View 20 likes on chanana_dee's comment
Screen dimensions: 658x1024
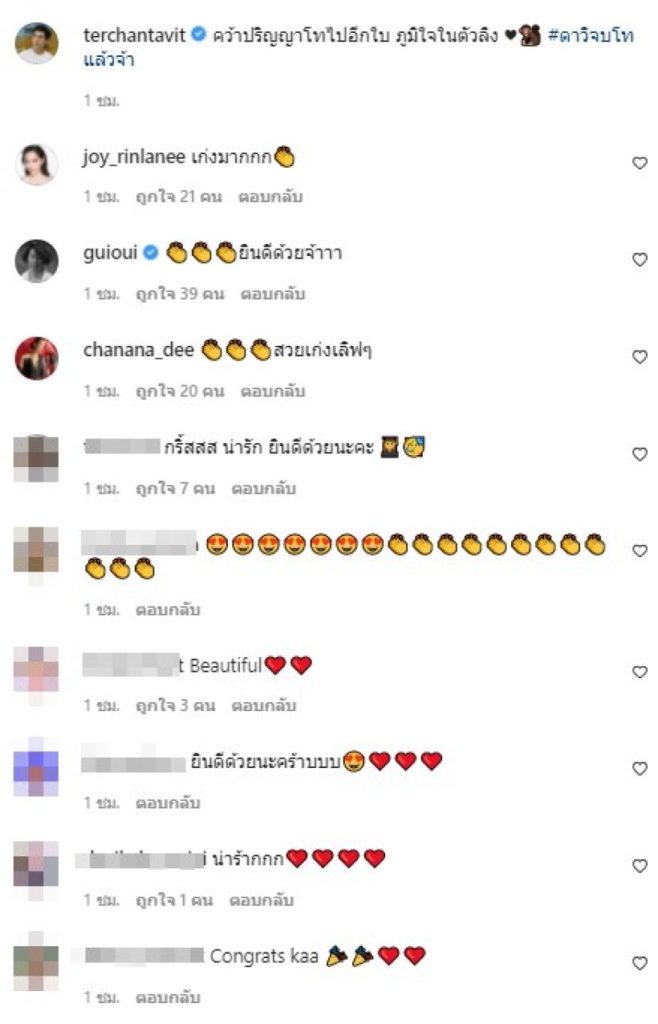180,391
